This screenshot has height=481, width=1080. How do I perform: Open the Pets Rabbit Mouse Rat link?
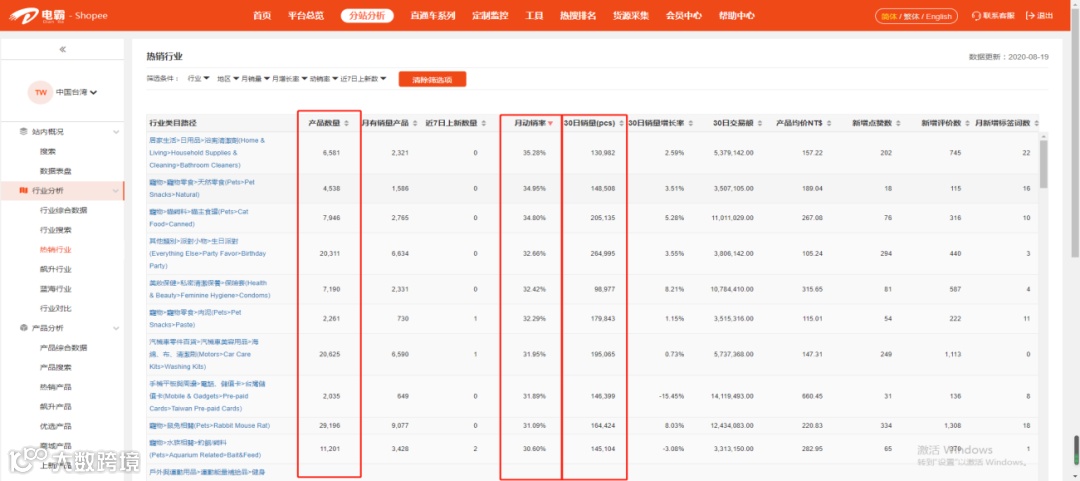[209, 426]
